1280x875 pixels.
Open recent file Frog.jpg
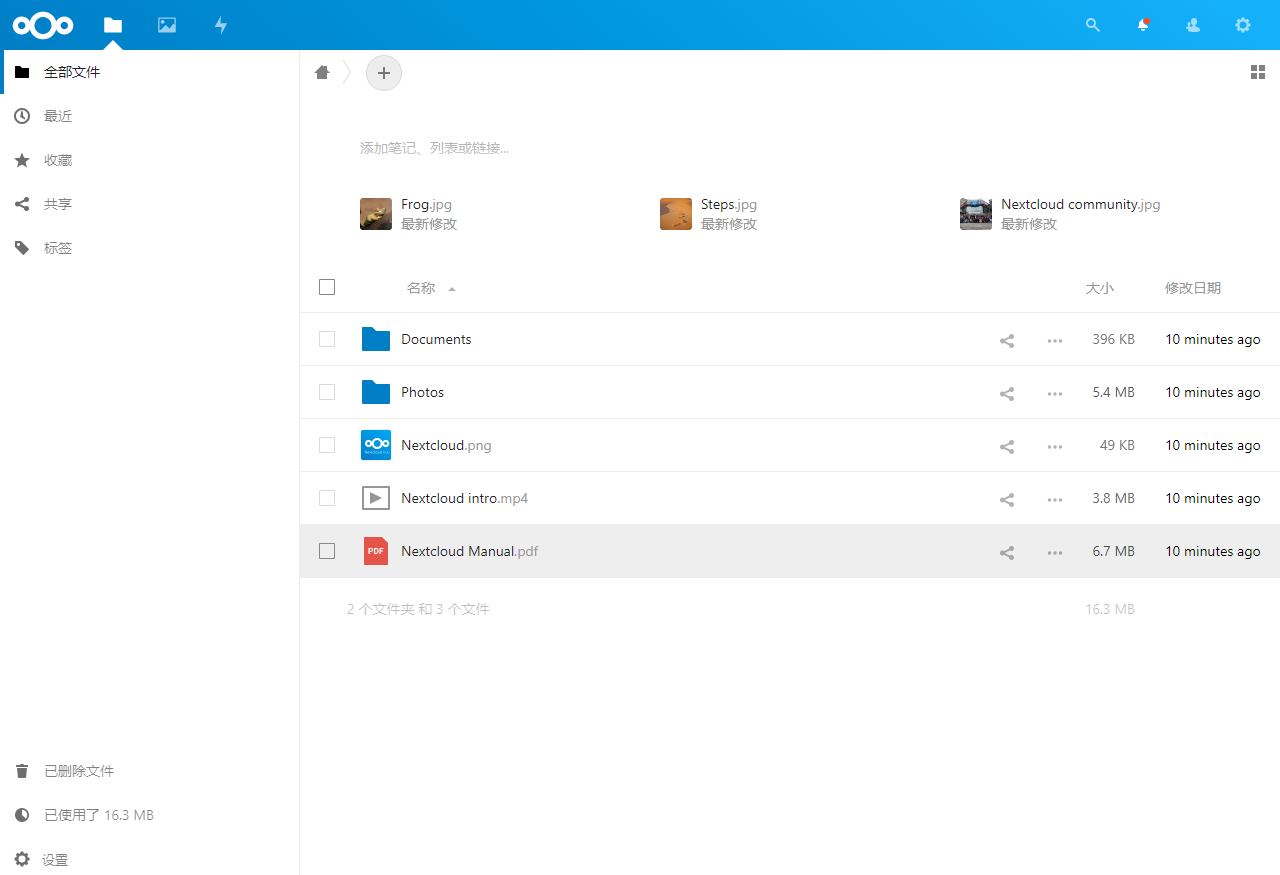point(426,204)
